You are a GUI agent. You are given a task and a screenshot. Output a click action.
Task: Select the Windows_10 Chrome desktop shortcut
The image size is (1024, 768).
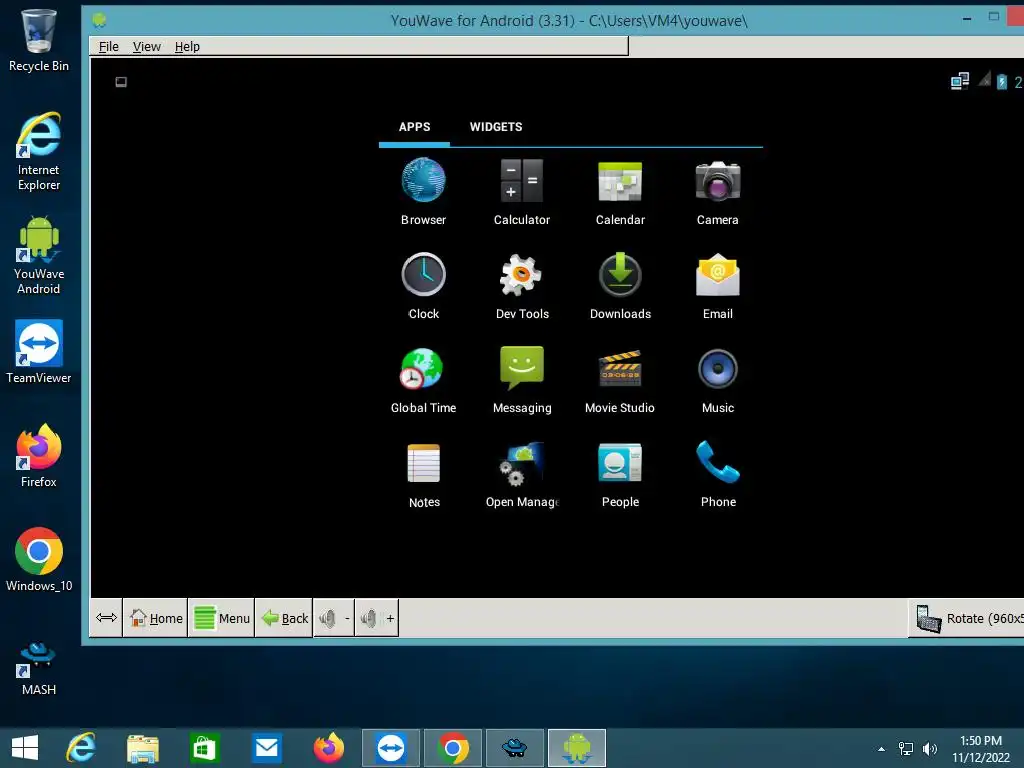click(39, 560)
